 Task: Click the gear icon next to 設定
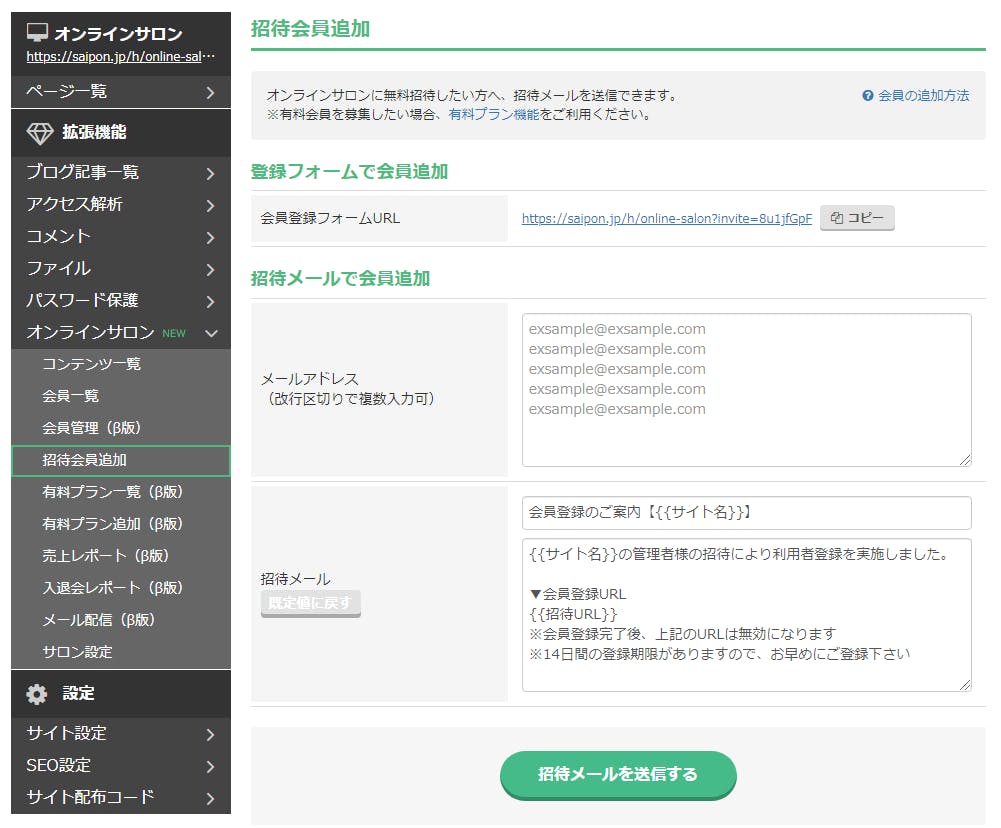tap(37, 694)
